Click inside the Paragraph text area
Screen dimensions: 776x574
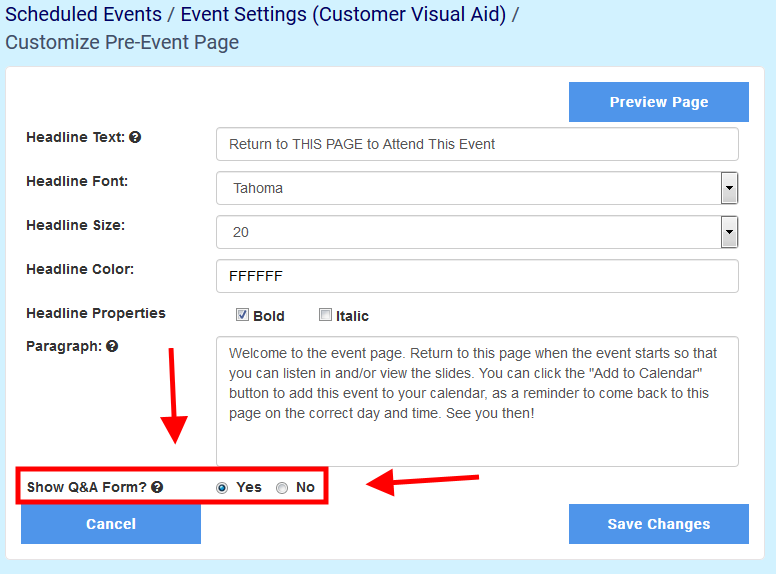click(477, 401)
